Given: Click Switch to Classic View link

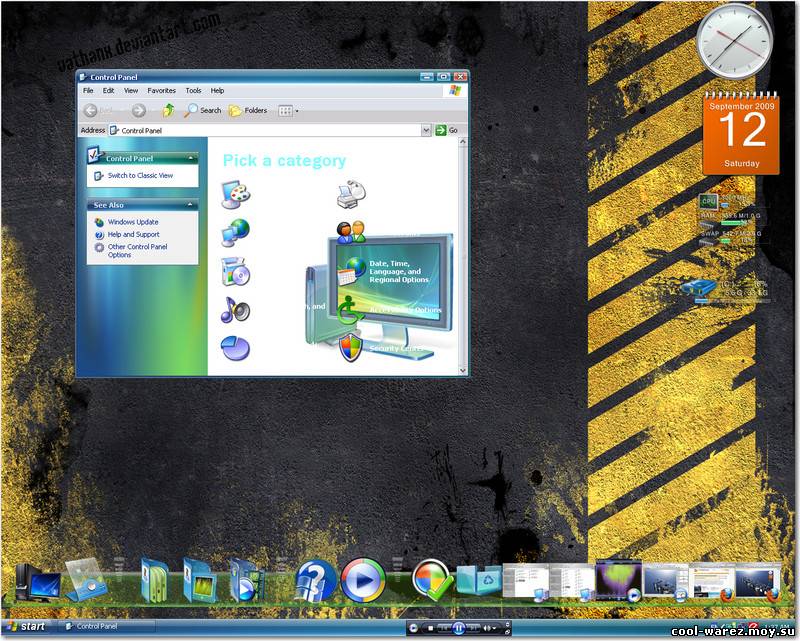Looking at the screenshot, I should click(x=140, y=176).
